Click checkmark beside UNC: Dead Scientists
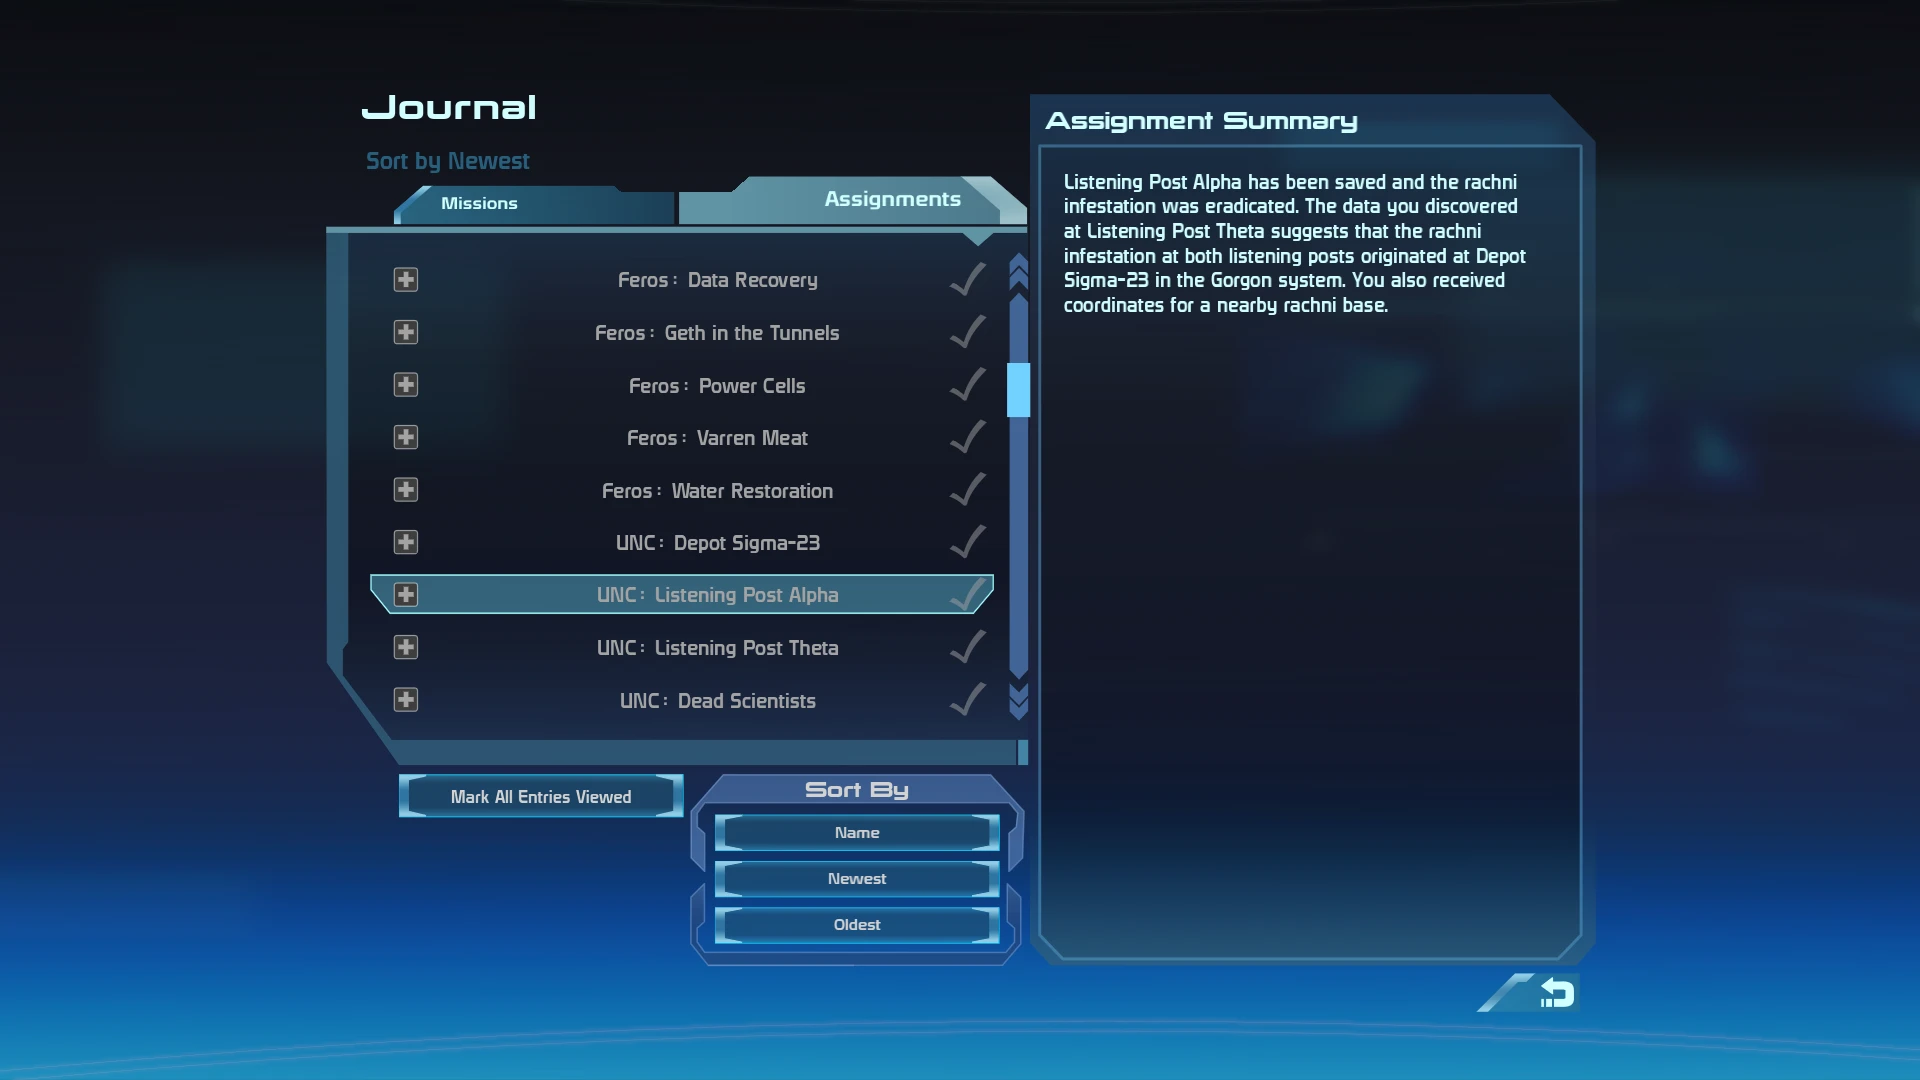This screenshot has width=1920, height=1080. pyautogui.click(x=967, y=699)
